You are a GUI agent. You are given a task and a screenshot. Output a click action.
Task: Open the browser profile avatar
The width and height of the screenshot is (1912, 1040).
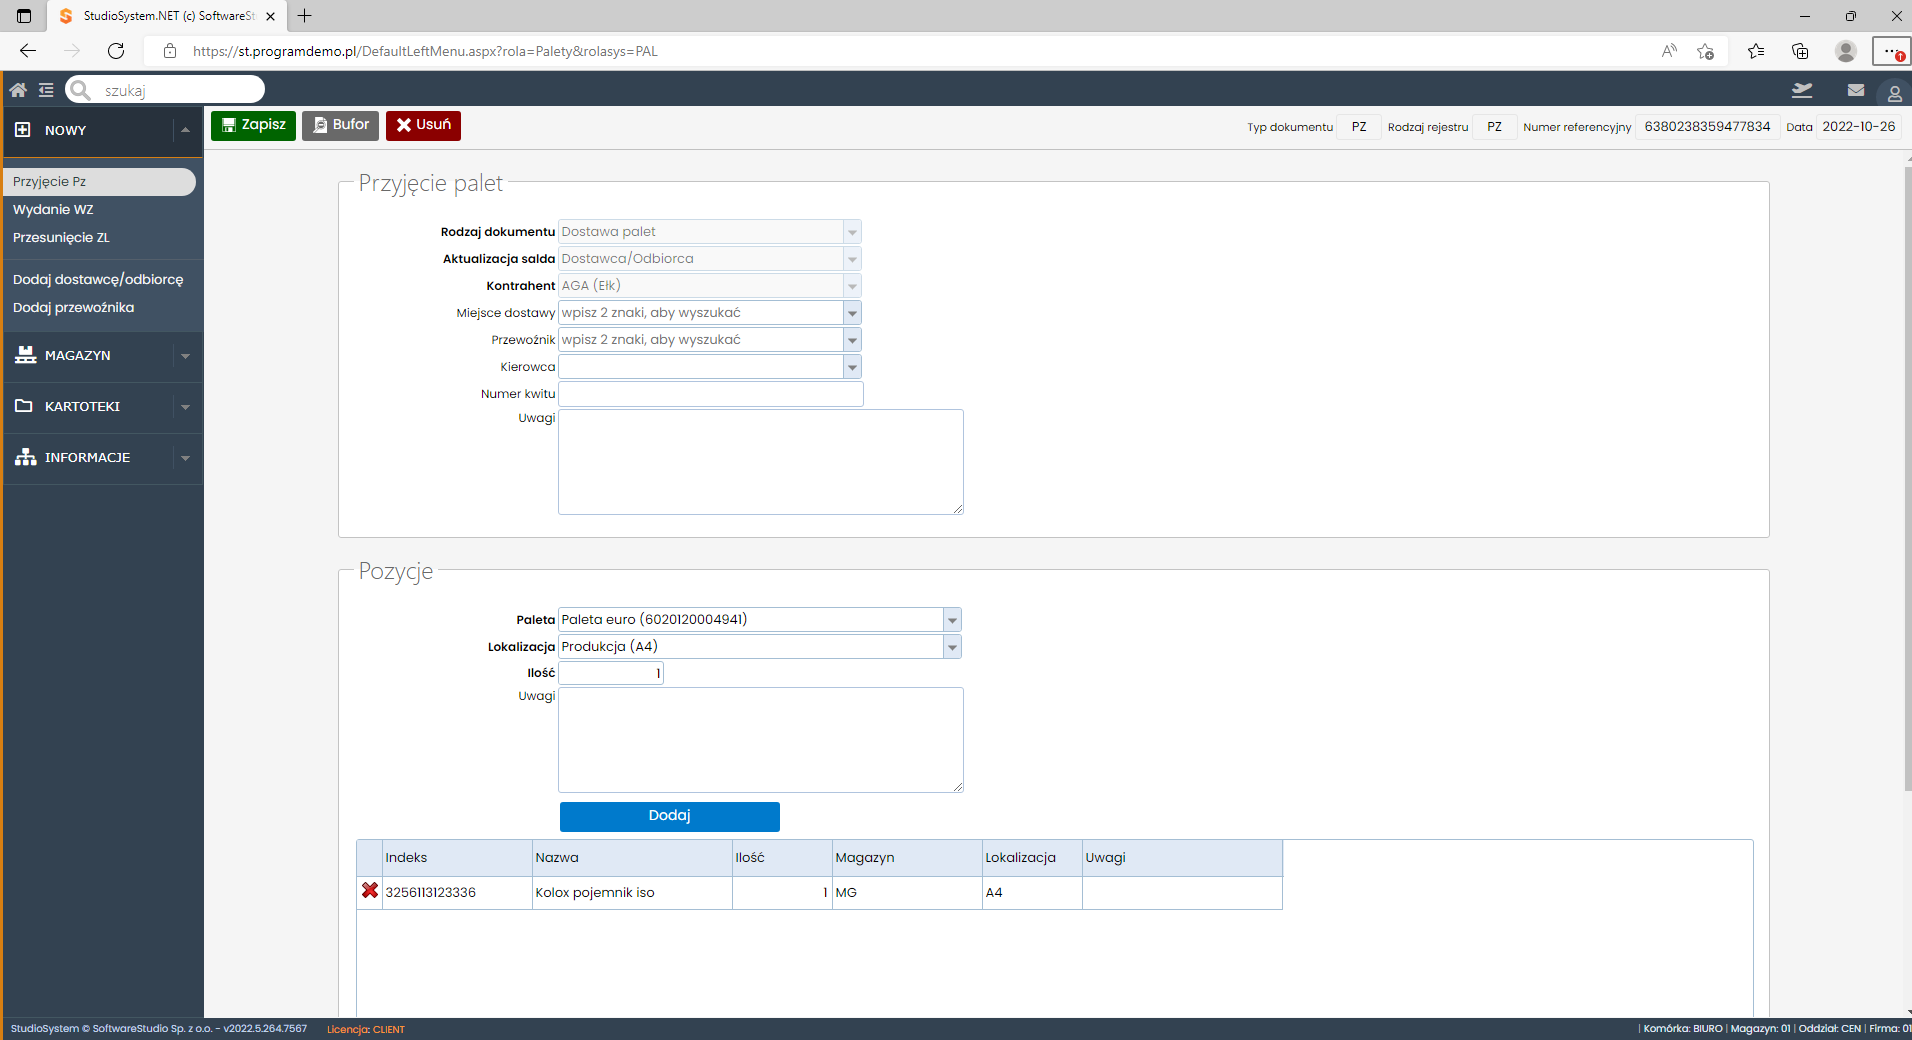(1846, 51)
